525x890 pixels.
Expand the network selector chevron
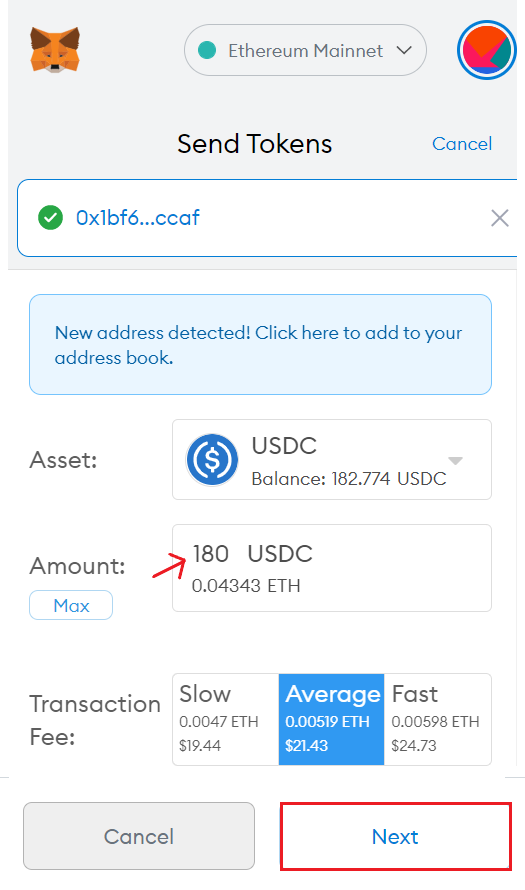404,51
